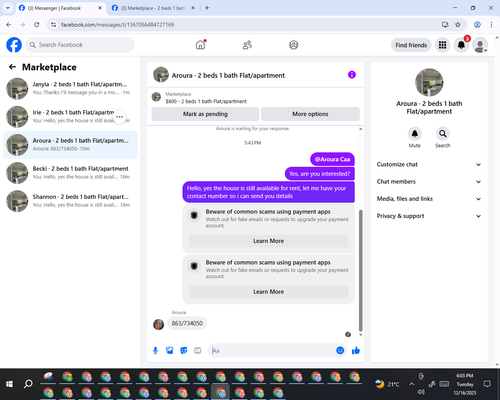This screenshot has width=500, height=400.
Task: Select the Aroura conversation in list
Action: tap(70, 145)
